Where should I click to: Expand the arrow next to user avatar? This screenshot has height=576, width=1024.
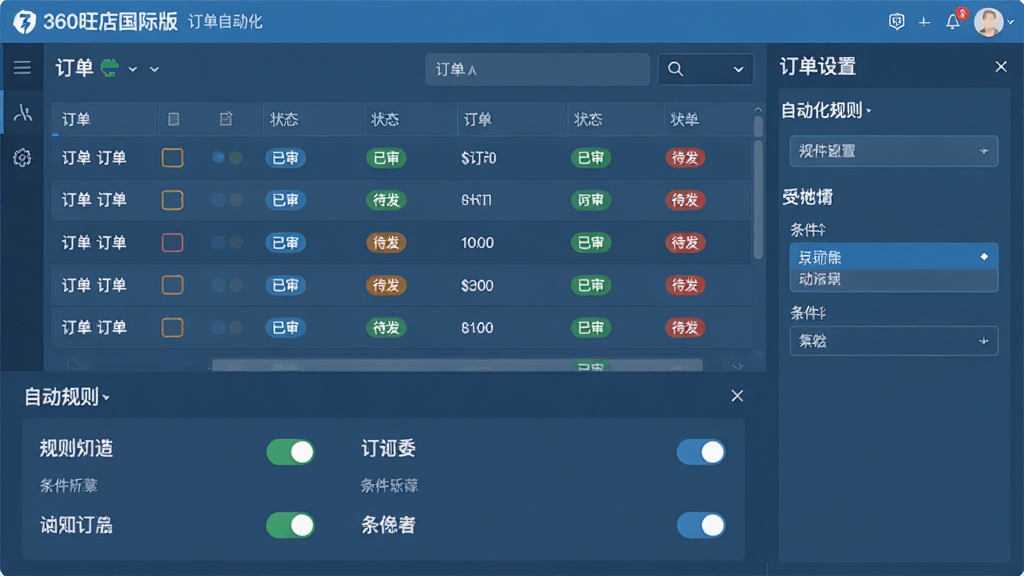coord(1010,22)
